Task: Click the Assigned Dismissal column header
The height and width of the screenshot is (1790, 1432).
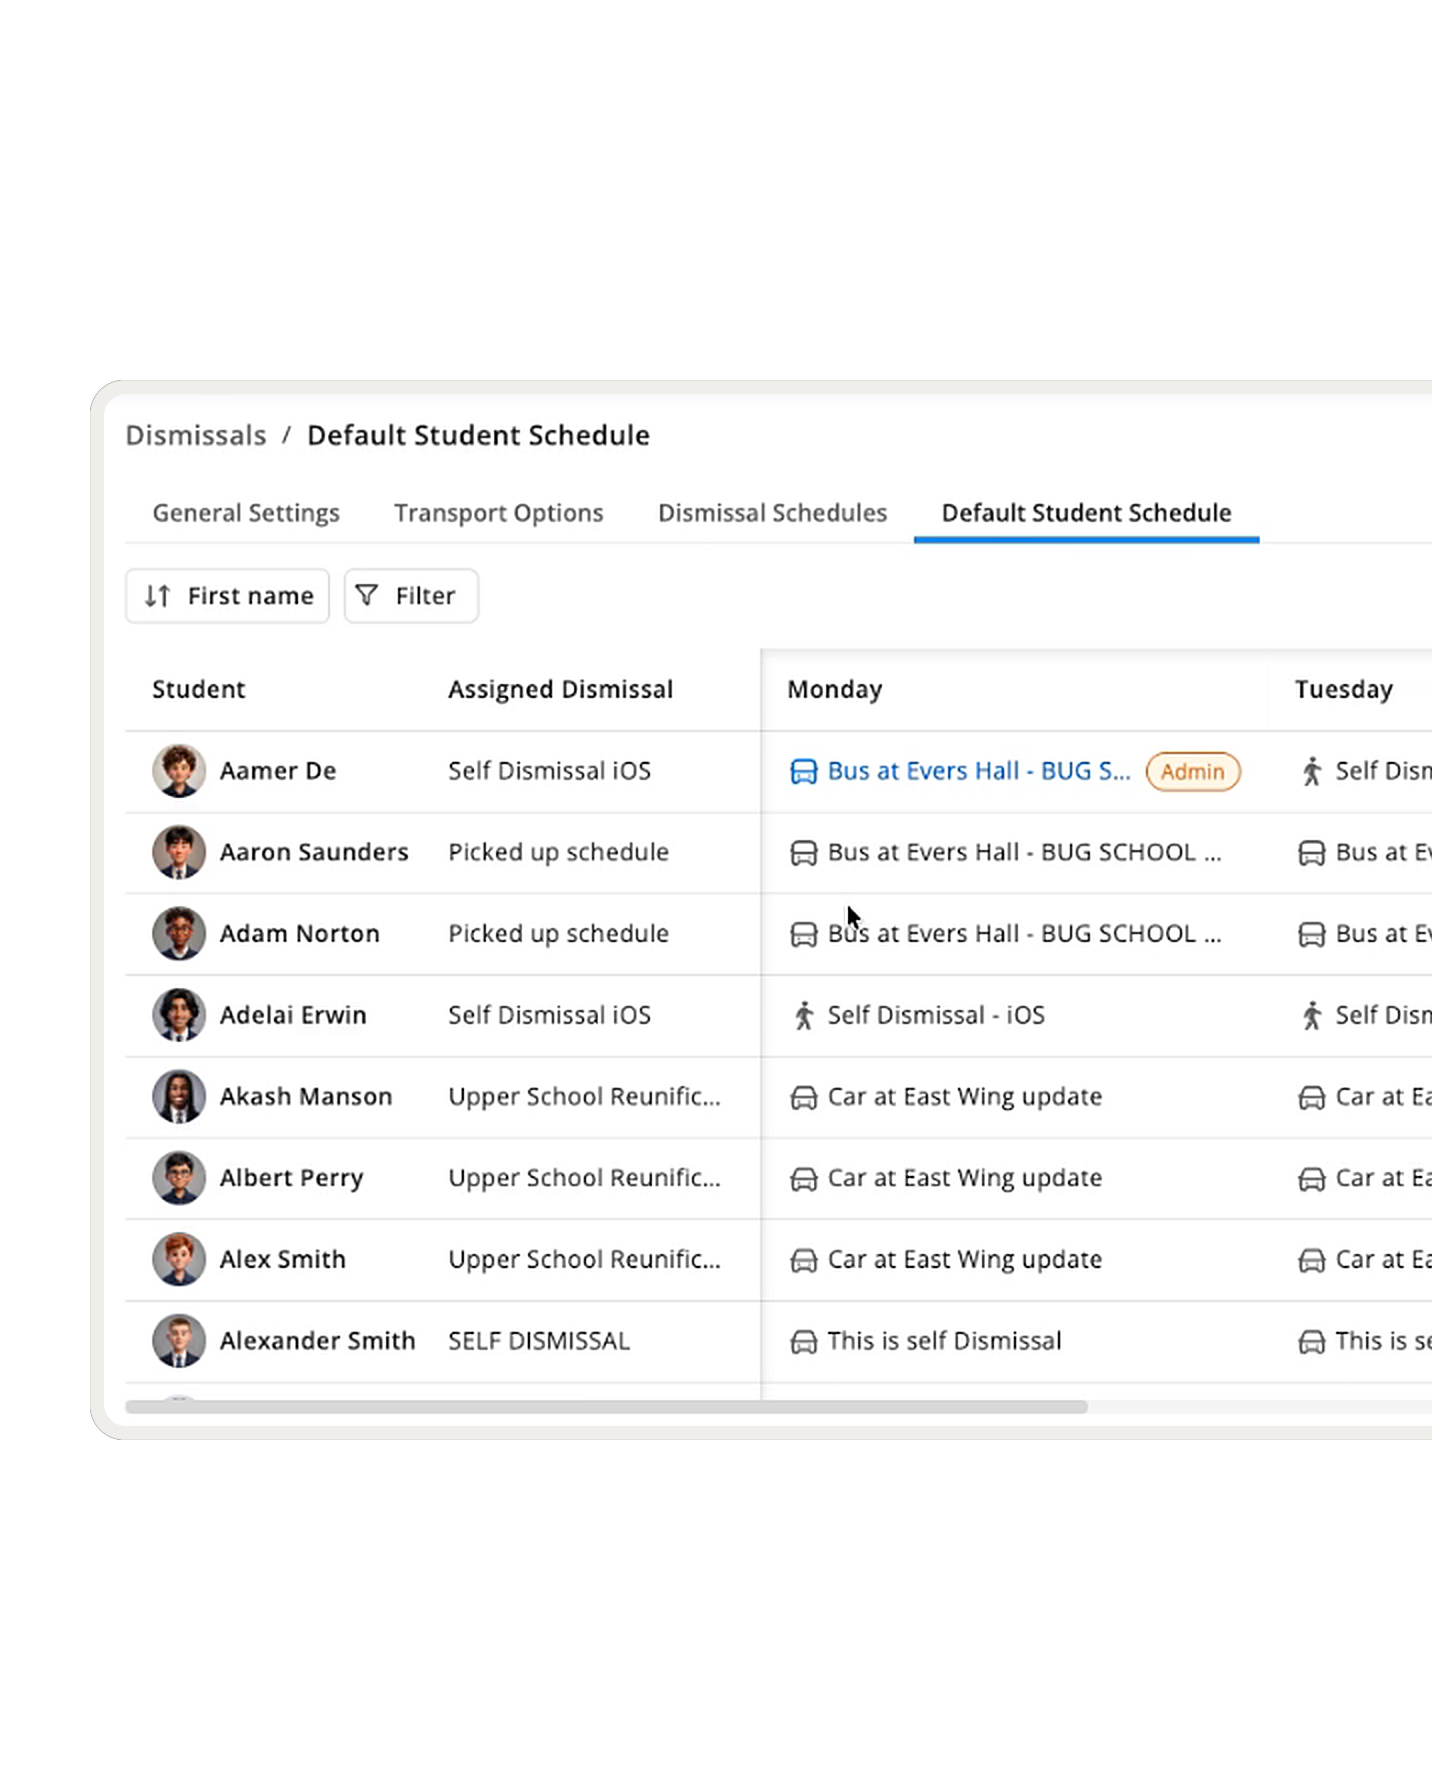Action: (561, 690)
